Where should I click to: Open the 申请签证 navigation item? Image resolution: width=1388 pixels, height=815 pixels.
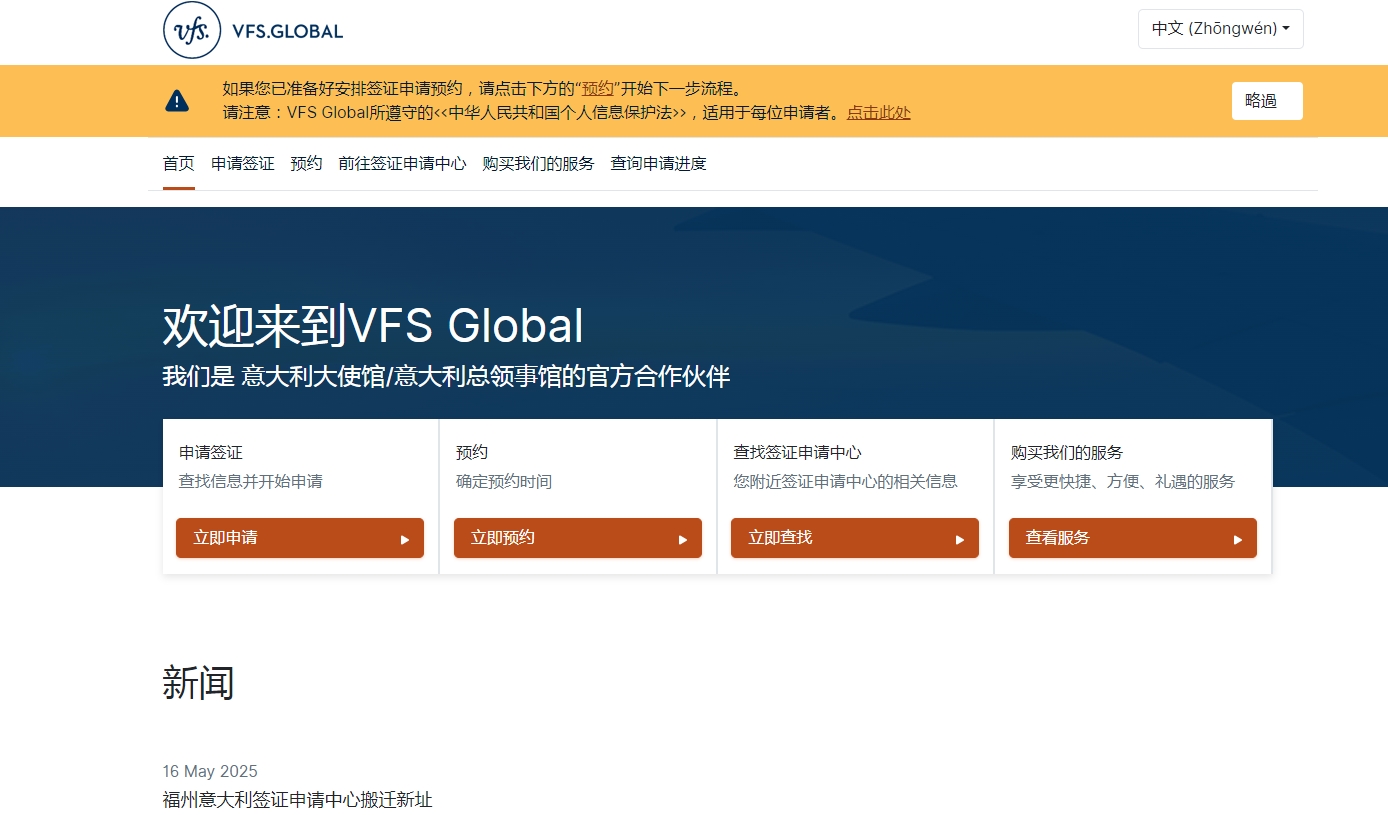click(242, 163)
